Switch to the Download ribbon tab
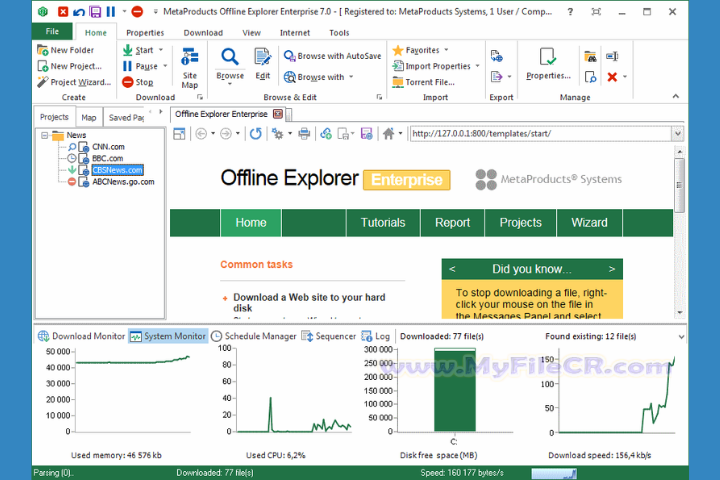720x480 pixels. [203, 33]
